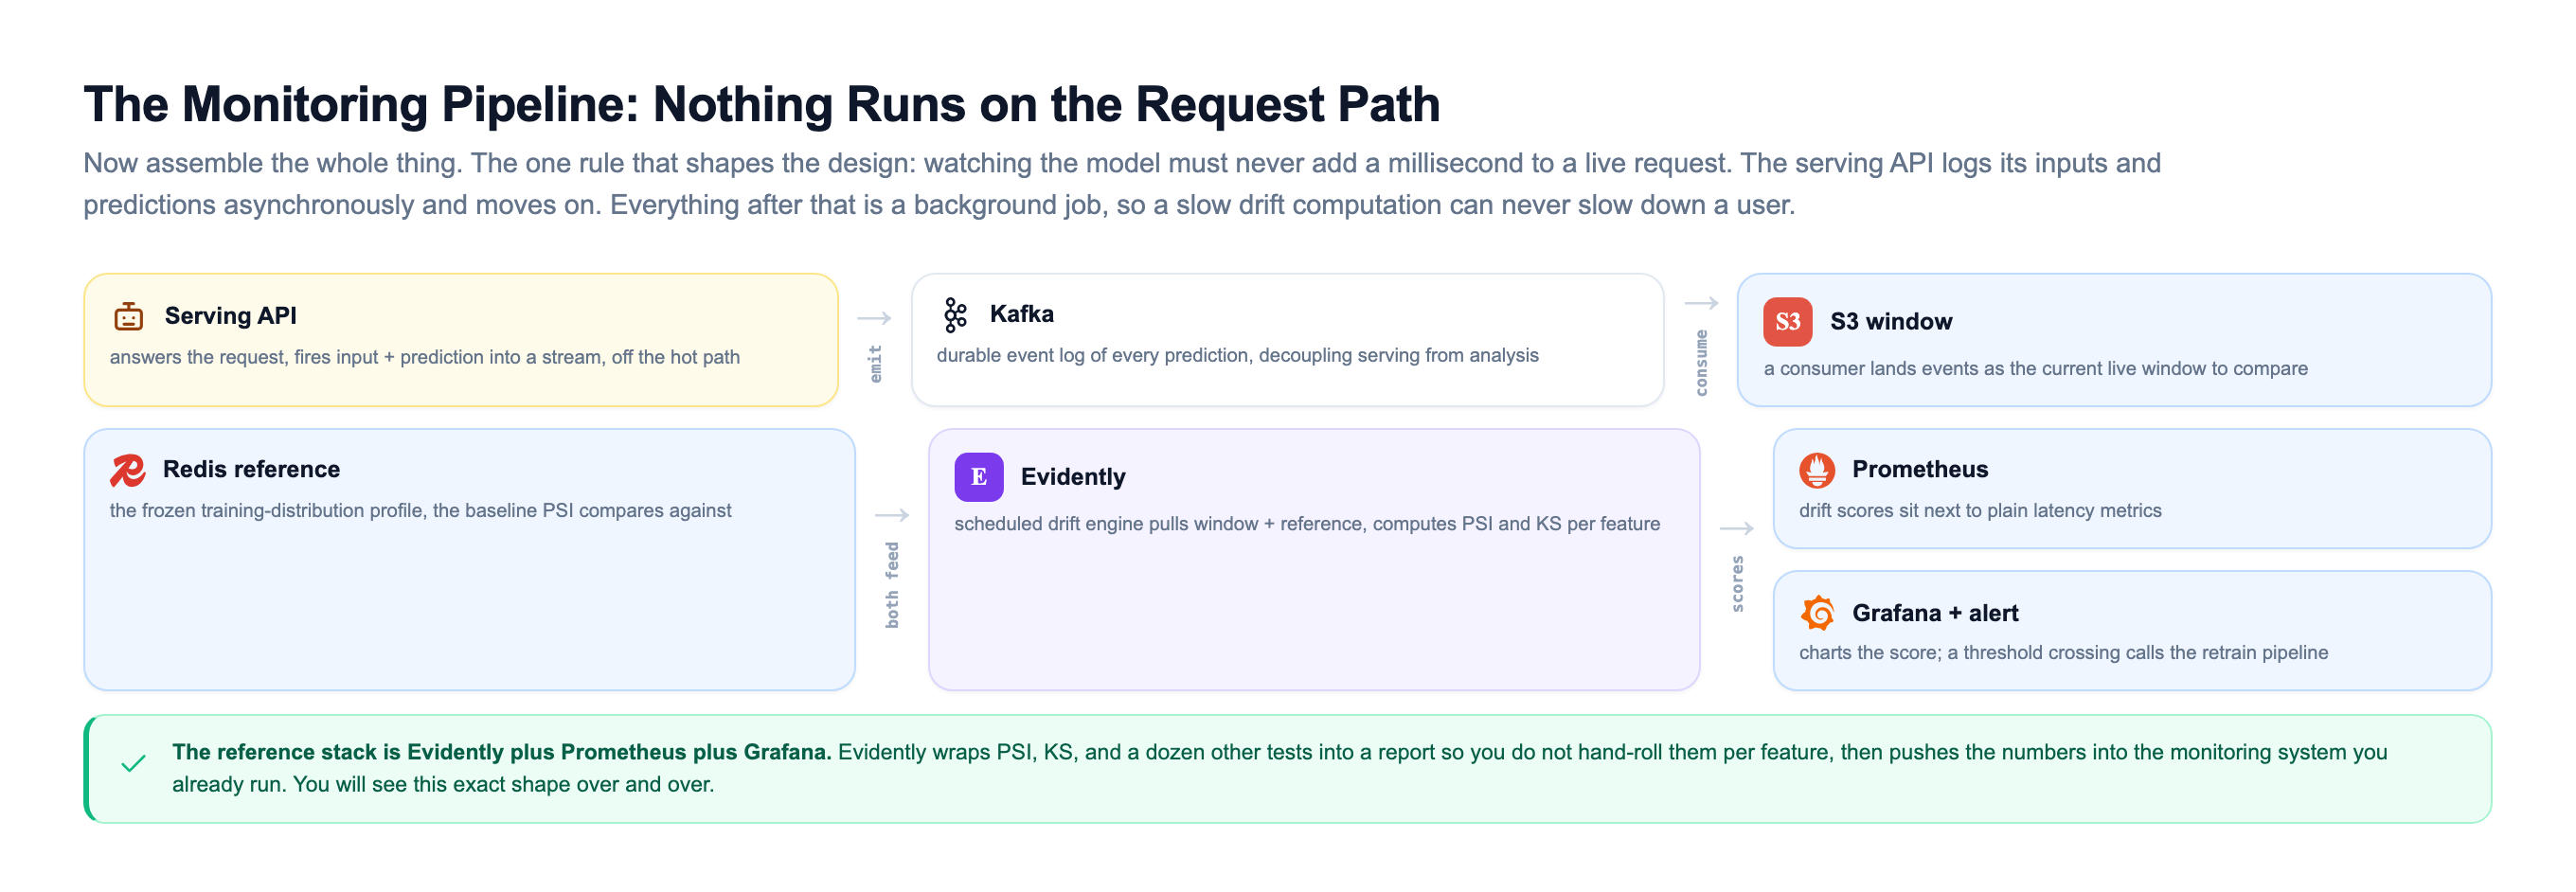Click 'durable event log of every prediction' description
2576x892 pixels.
coord(1237,356)
